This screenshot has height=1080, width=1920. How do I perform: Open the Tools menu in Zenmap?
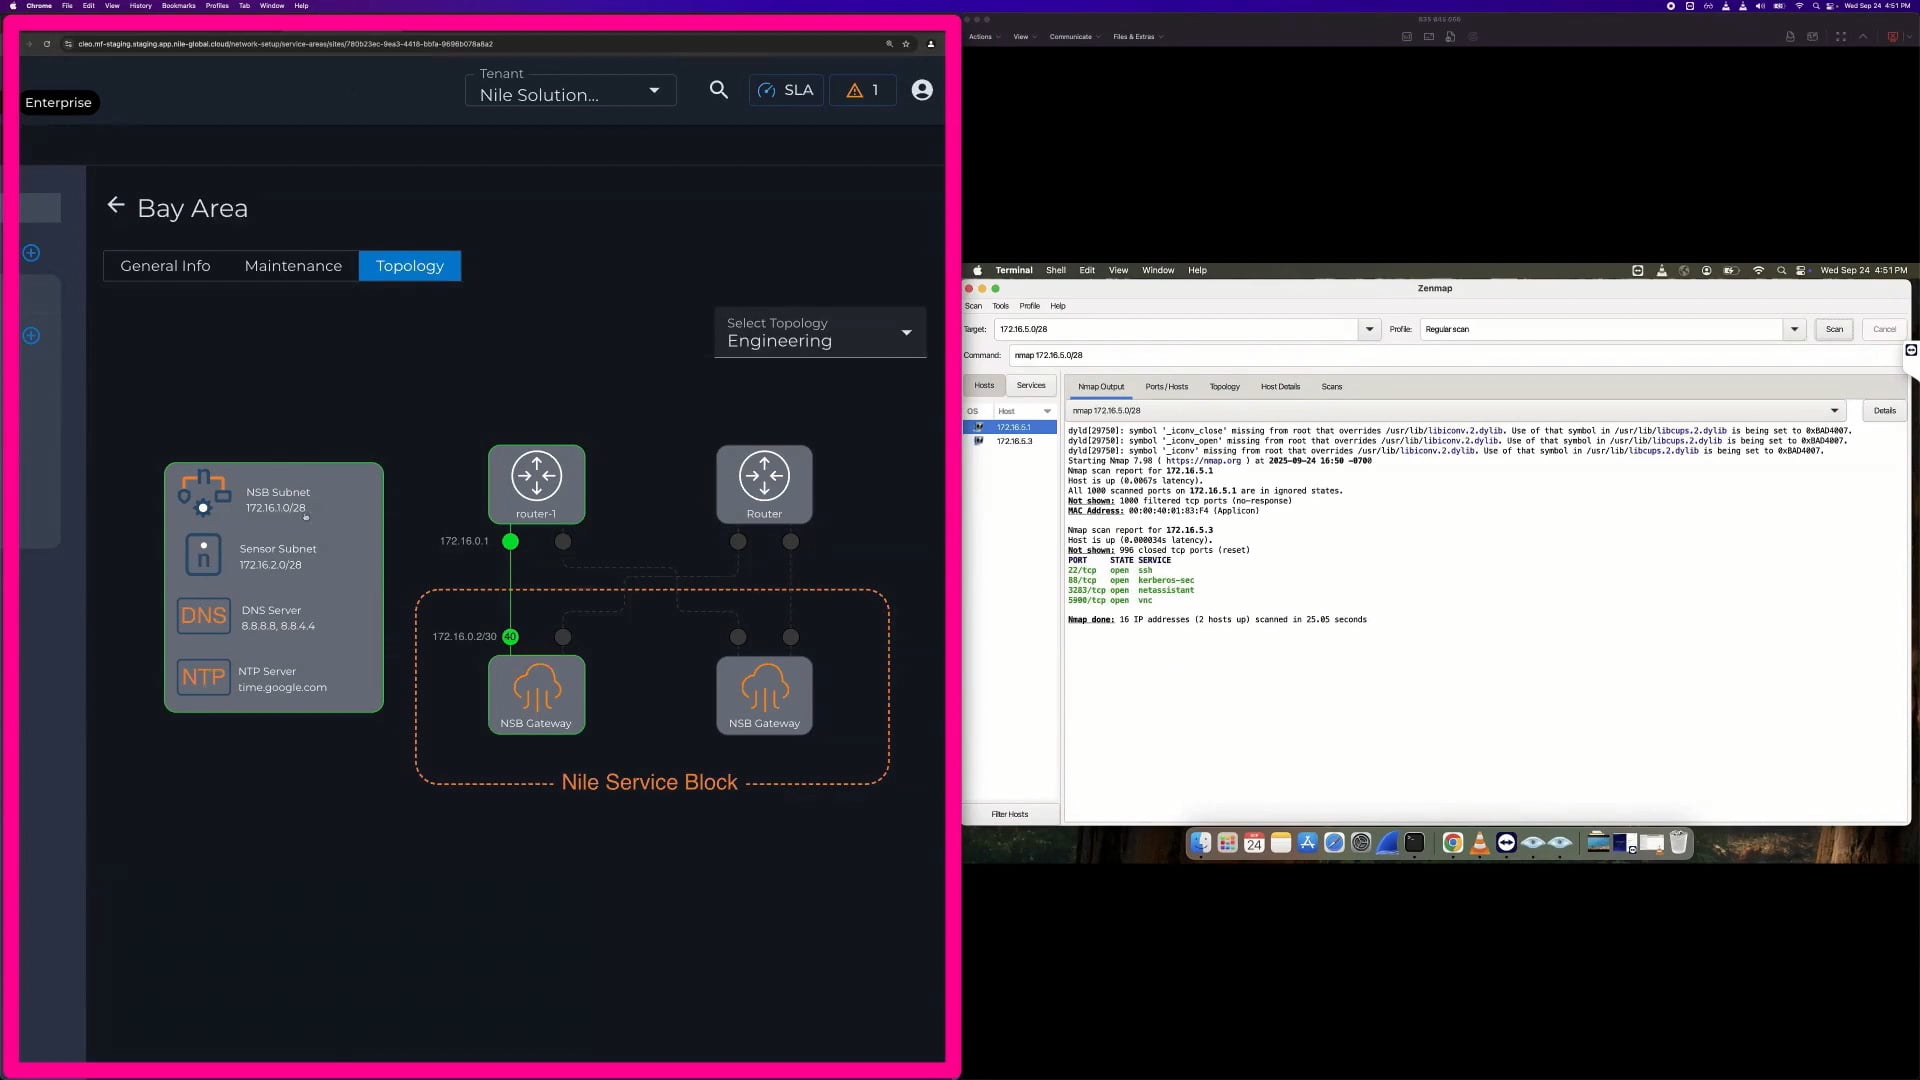pyautogui.click(x=1000, y=306)
